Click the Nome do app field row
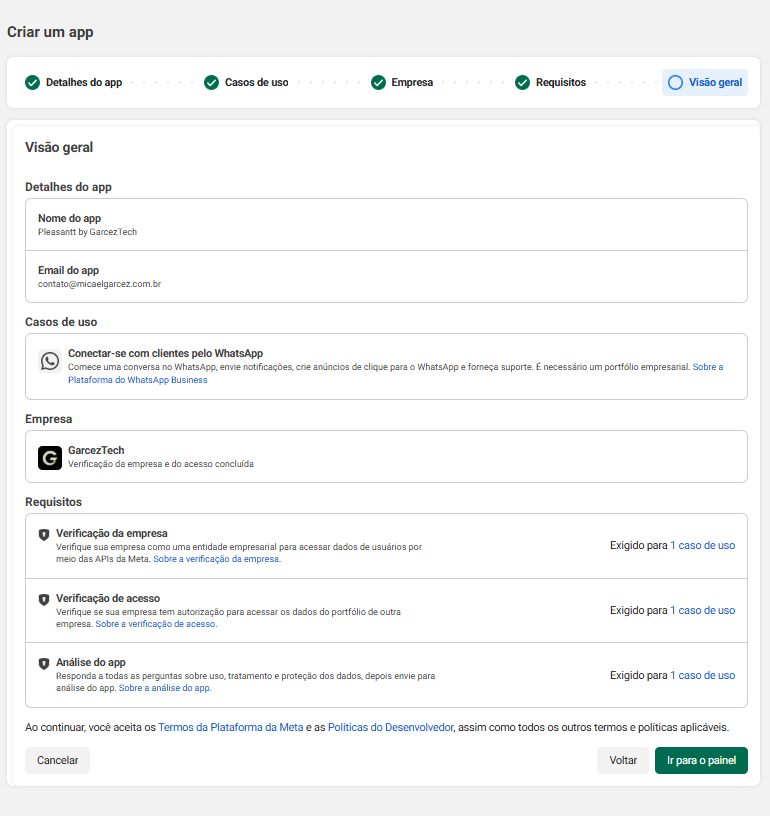The image size is (770, 816). (385, 225)
